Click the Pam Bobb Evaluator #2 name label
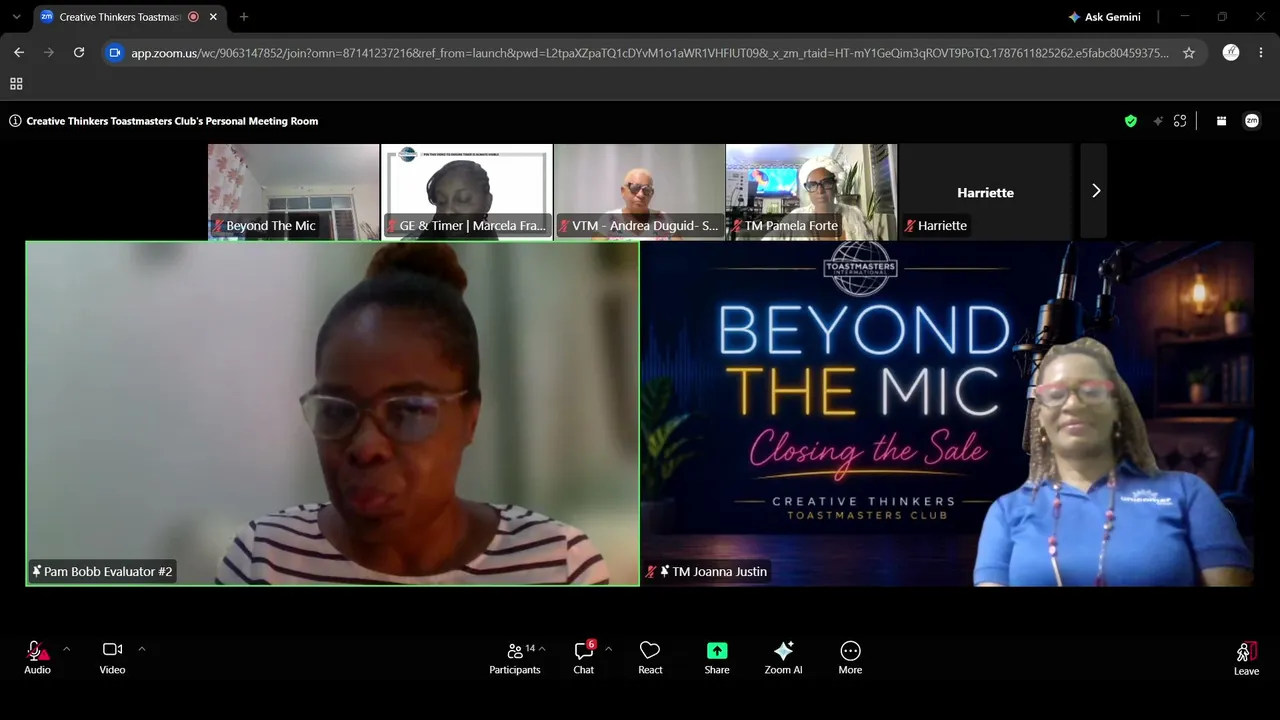The height and width of the screenshot is (720, 1280). click(x=102, y=572)
